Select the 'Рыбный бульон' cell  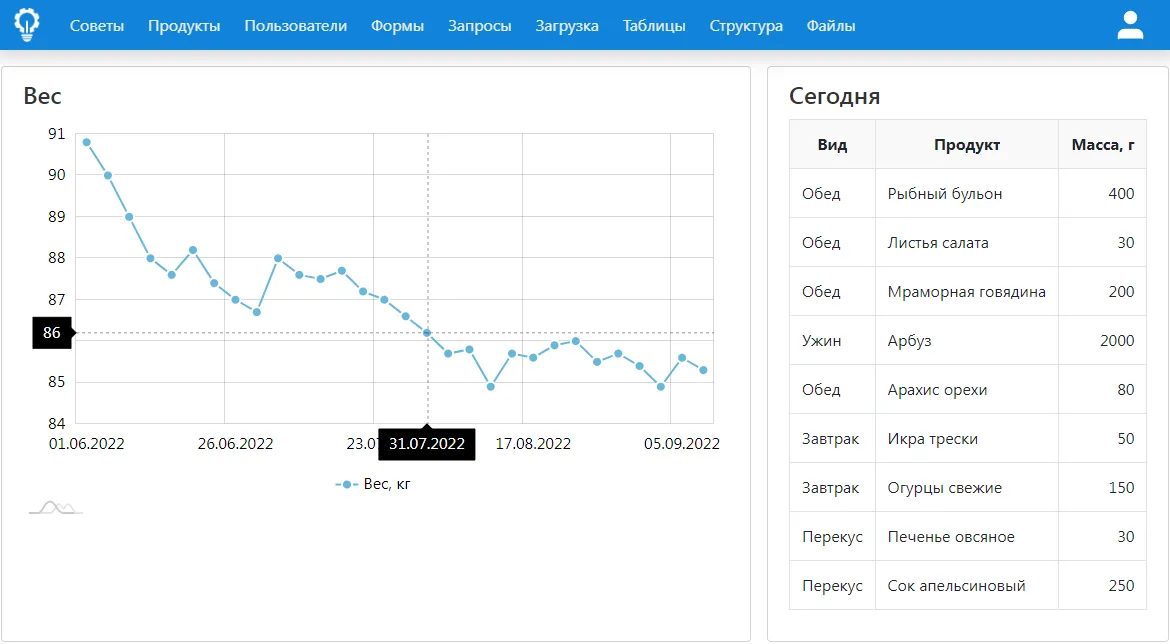967,193
